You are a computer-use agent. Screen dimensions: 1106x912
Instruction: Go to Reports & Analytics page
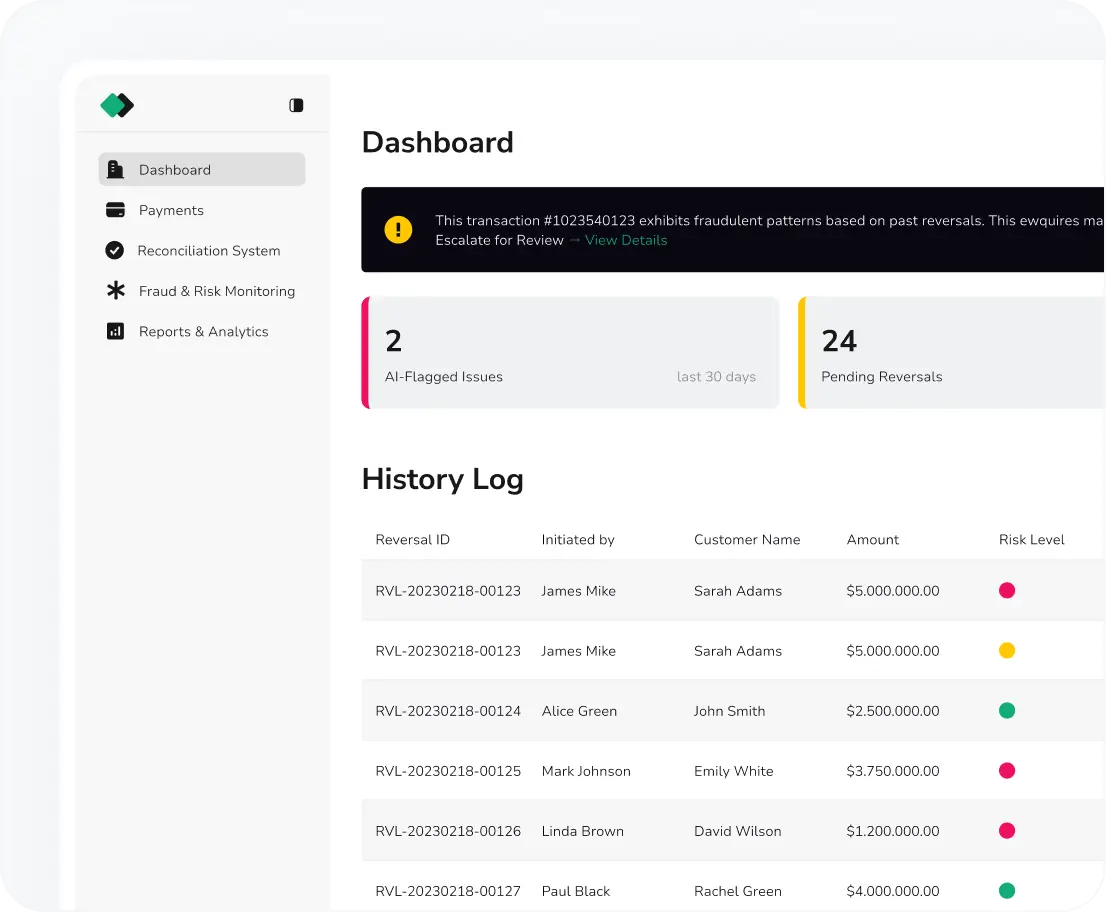203,331
